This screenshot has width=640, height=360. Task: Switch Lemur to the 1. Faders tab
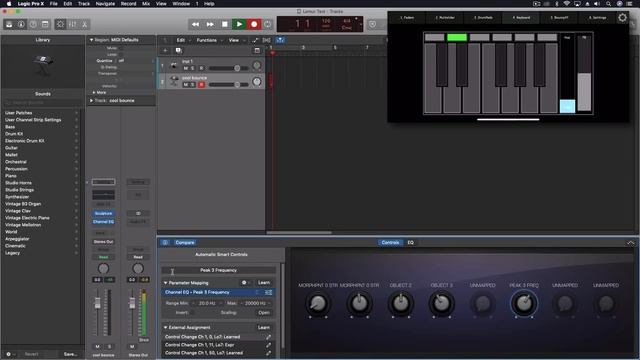(x=407, y=18)
